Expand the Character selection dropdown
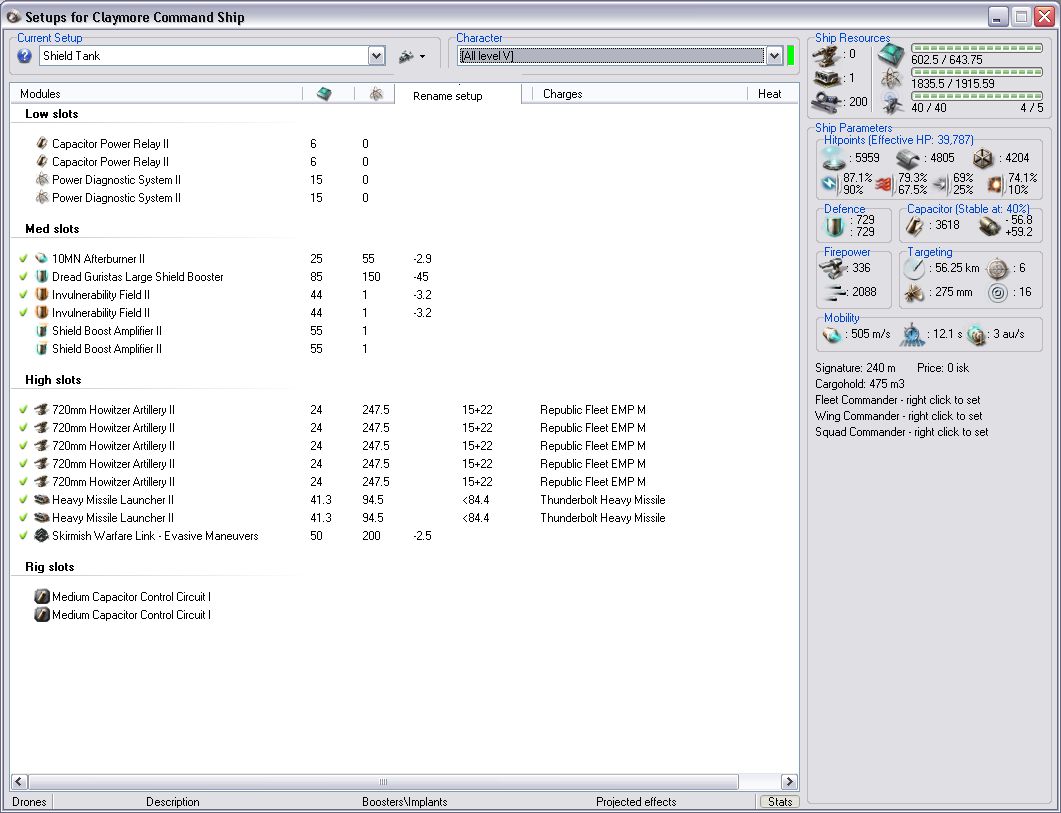1061x813 pixels. 773,56
